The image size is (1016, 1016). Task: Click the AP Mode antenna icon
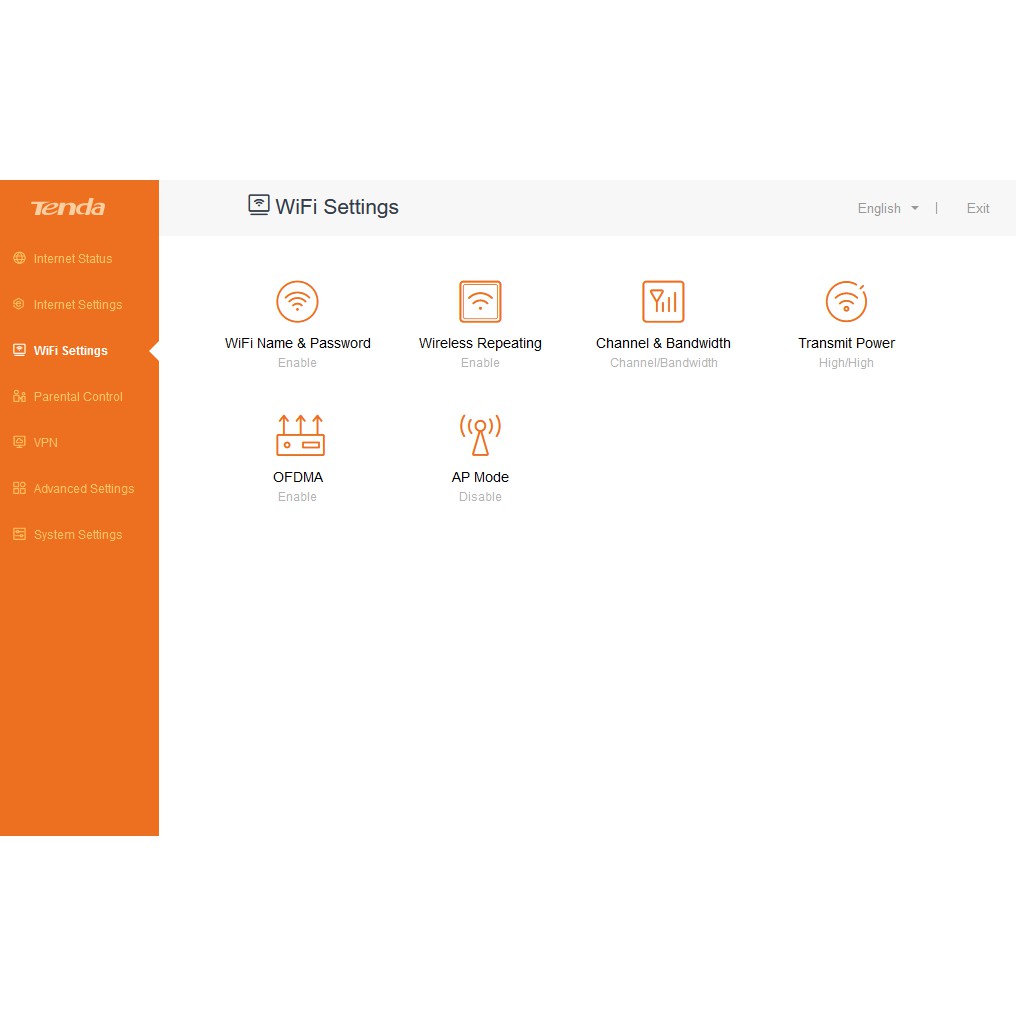click(480, 435)
